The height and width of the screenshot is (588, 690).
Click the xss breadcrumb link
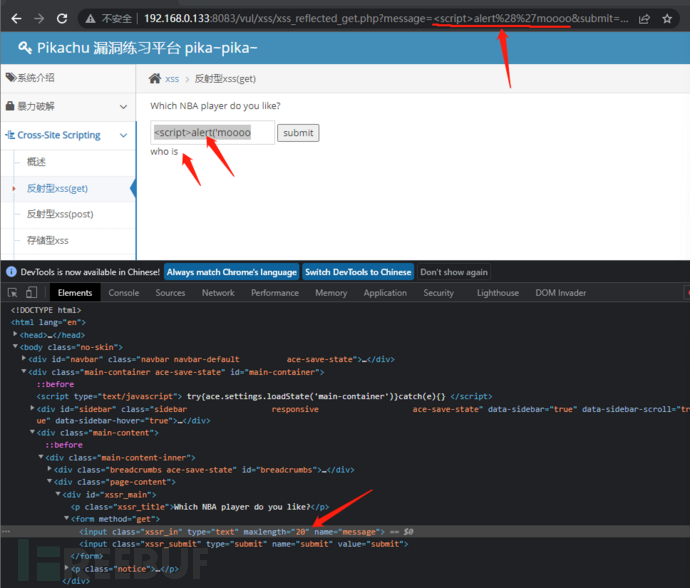pyautogui.click(x=172, y=79)
